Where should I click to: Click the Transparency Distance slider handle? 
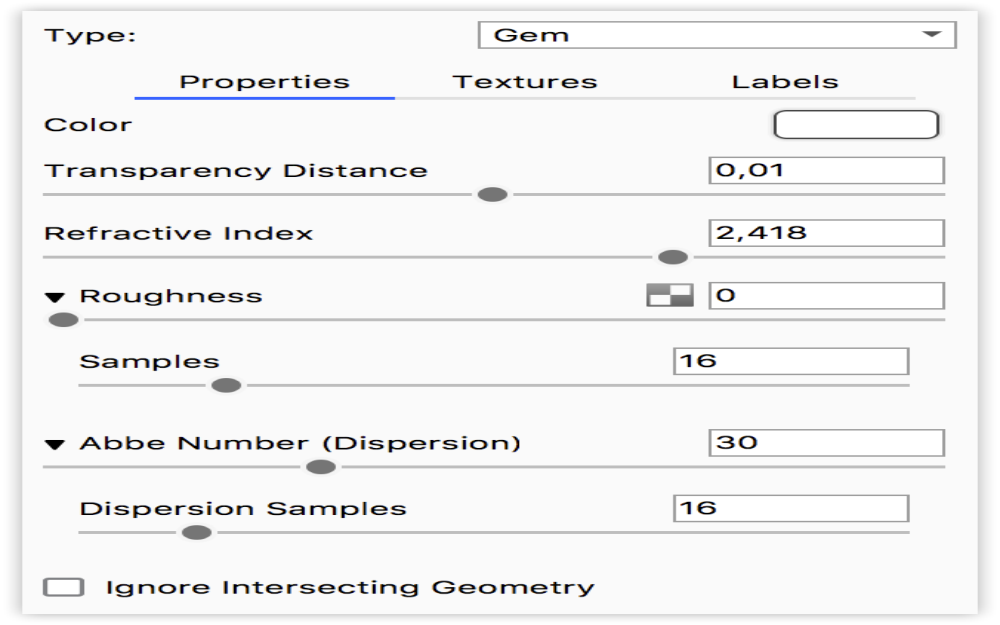pos(492,195)
